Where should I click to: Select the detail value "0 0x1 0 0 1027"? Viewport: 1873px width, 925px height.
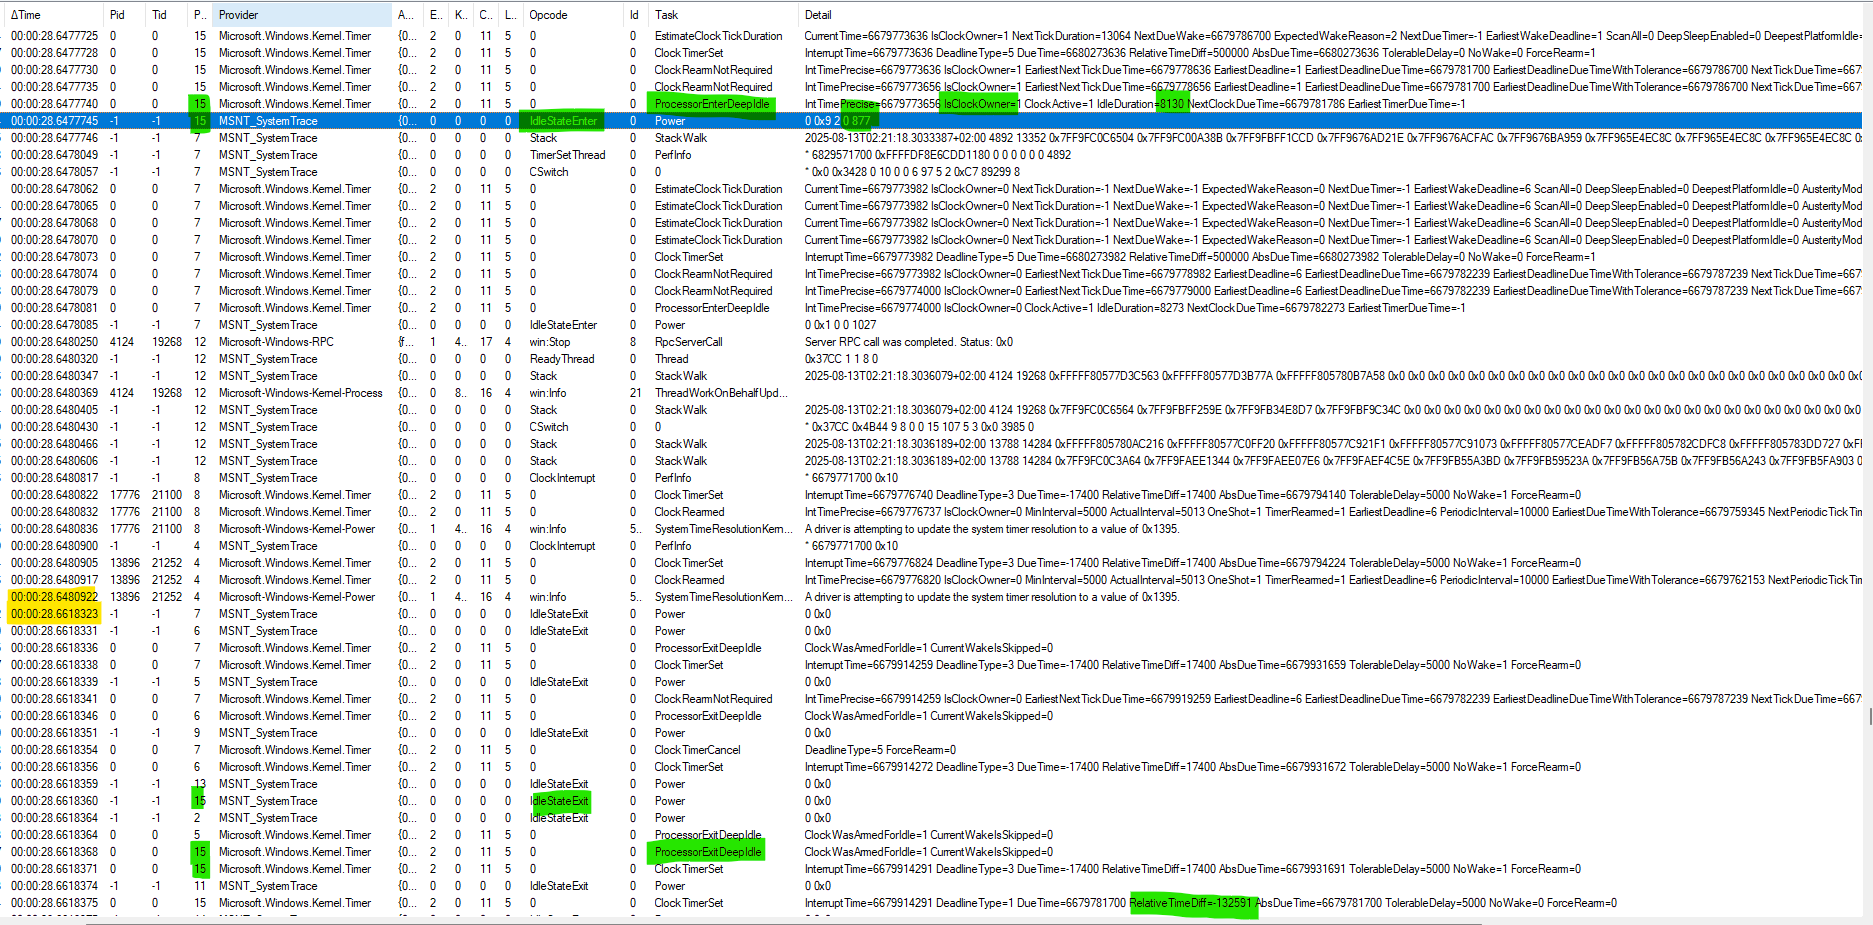coord(840,325)
